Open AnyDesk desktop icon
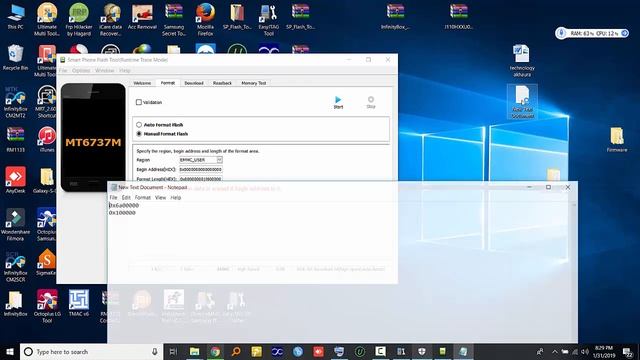640x360 pixels. point(16,180)
